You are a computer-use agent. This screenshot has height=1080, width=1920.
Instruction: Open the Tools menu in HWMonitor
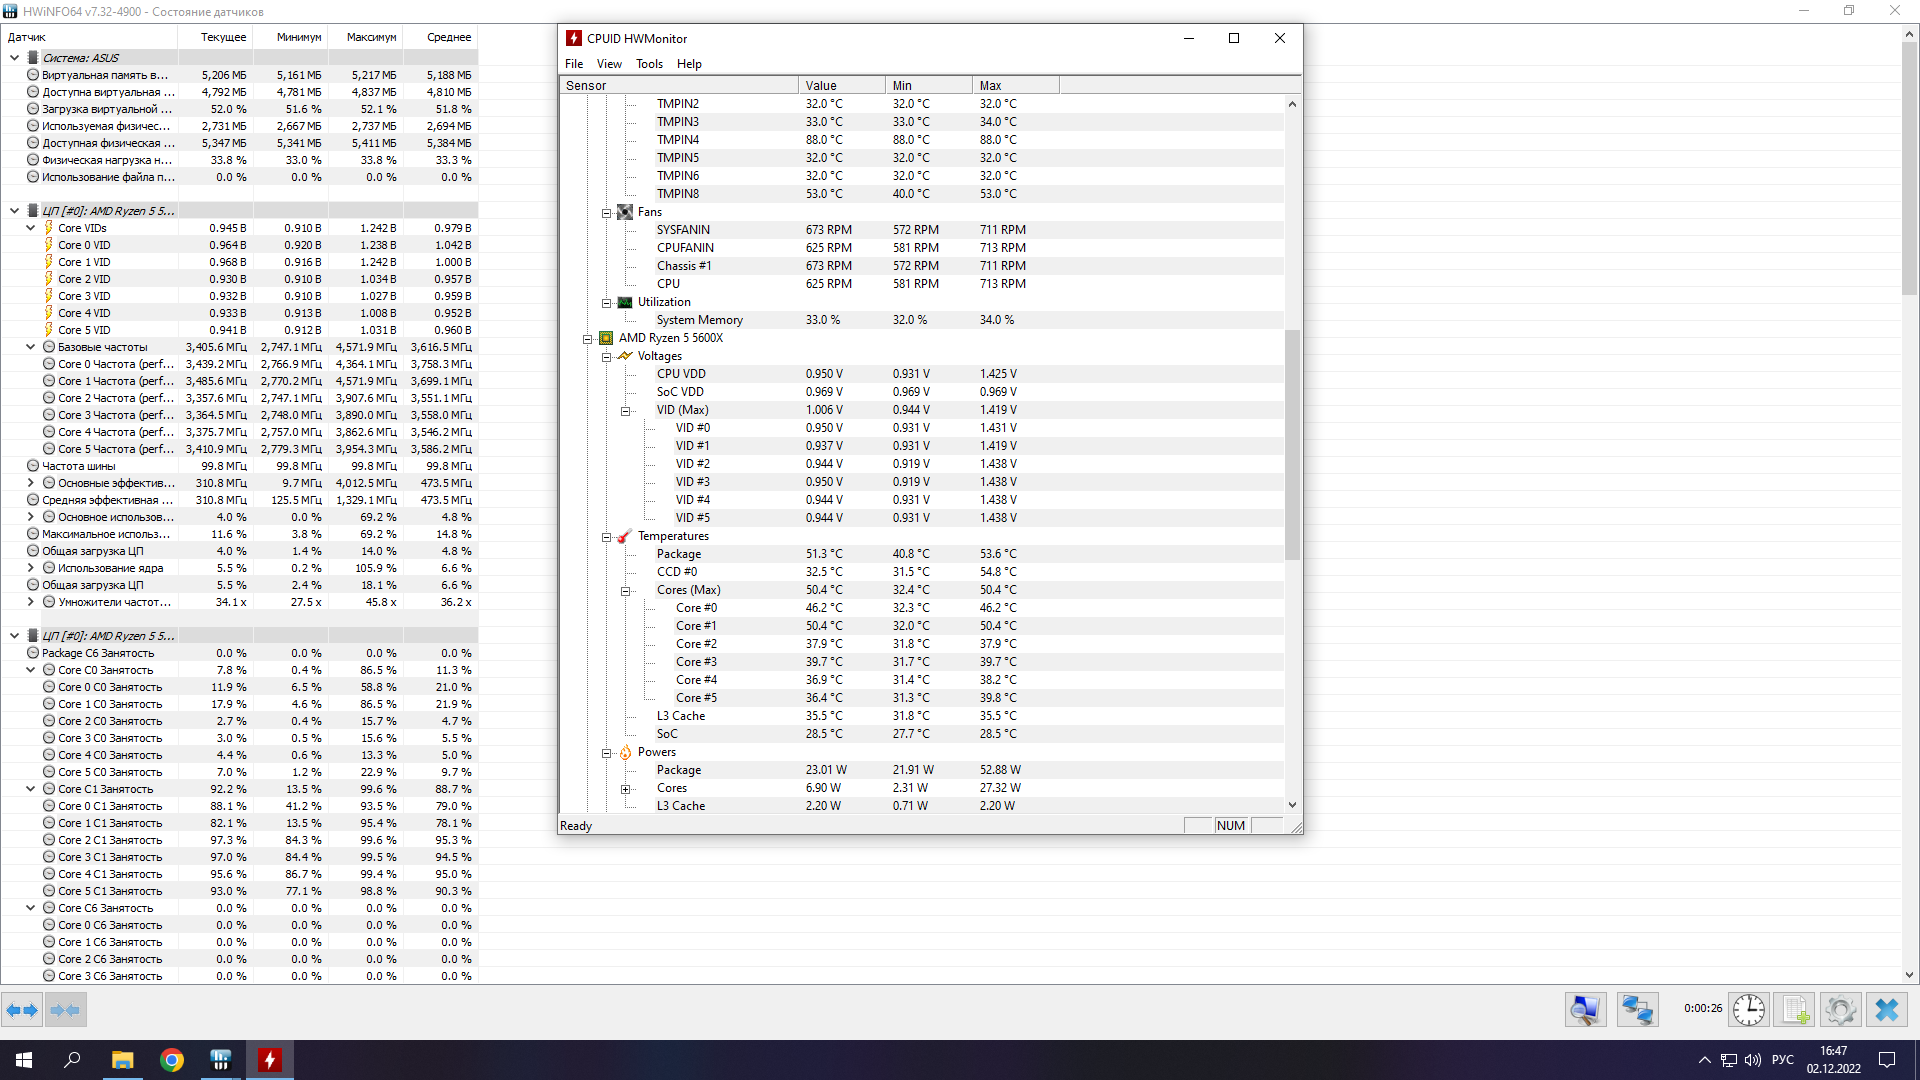(x=649, y=64)
